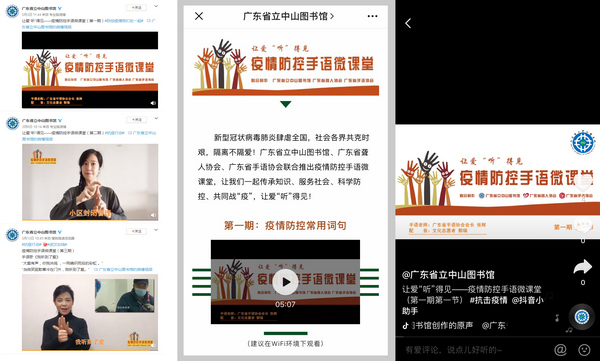Tap the verified badge on first Weibo post
This screenshot has height=361, width=600.
(x=60, y=8)
